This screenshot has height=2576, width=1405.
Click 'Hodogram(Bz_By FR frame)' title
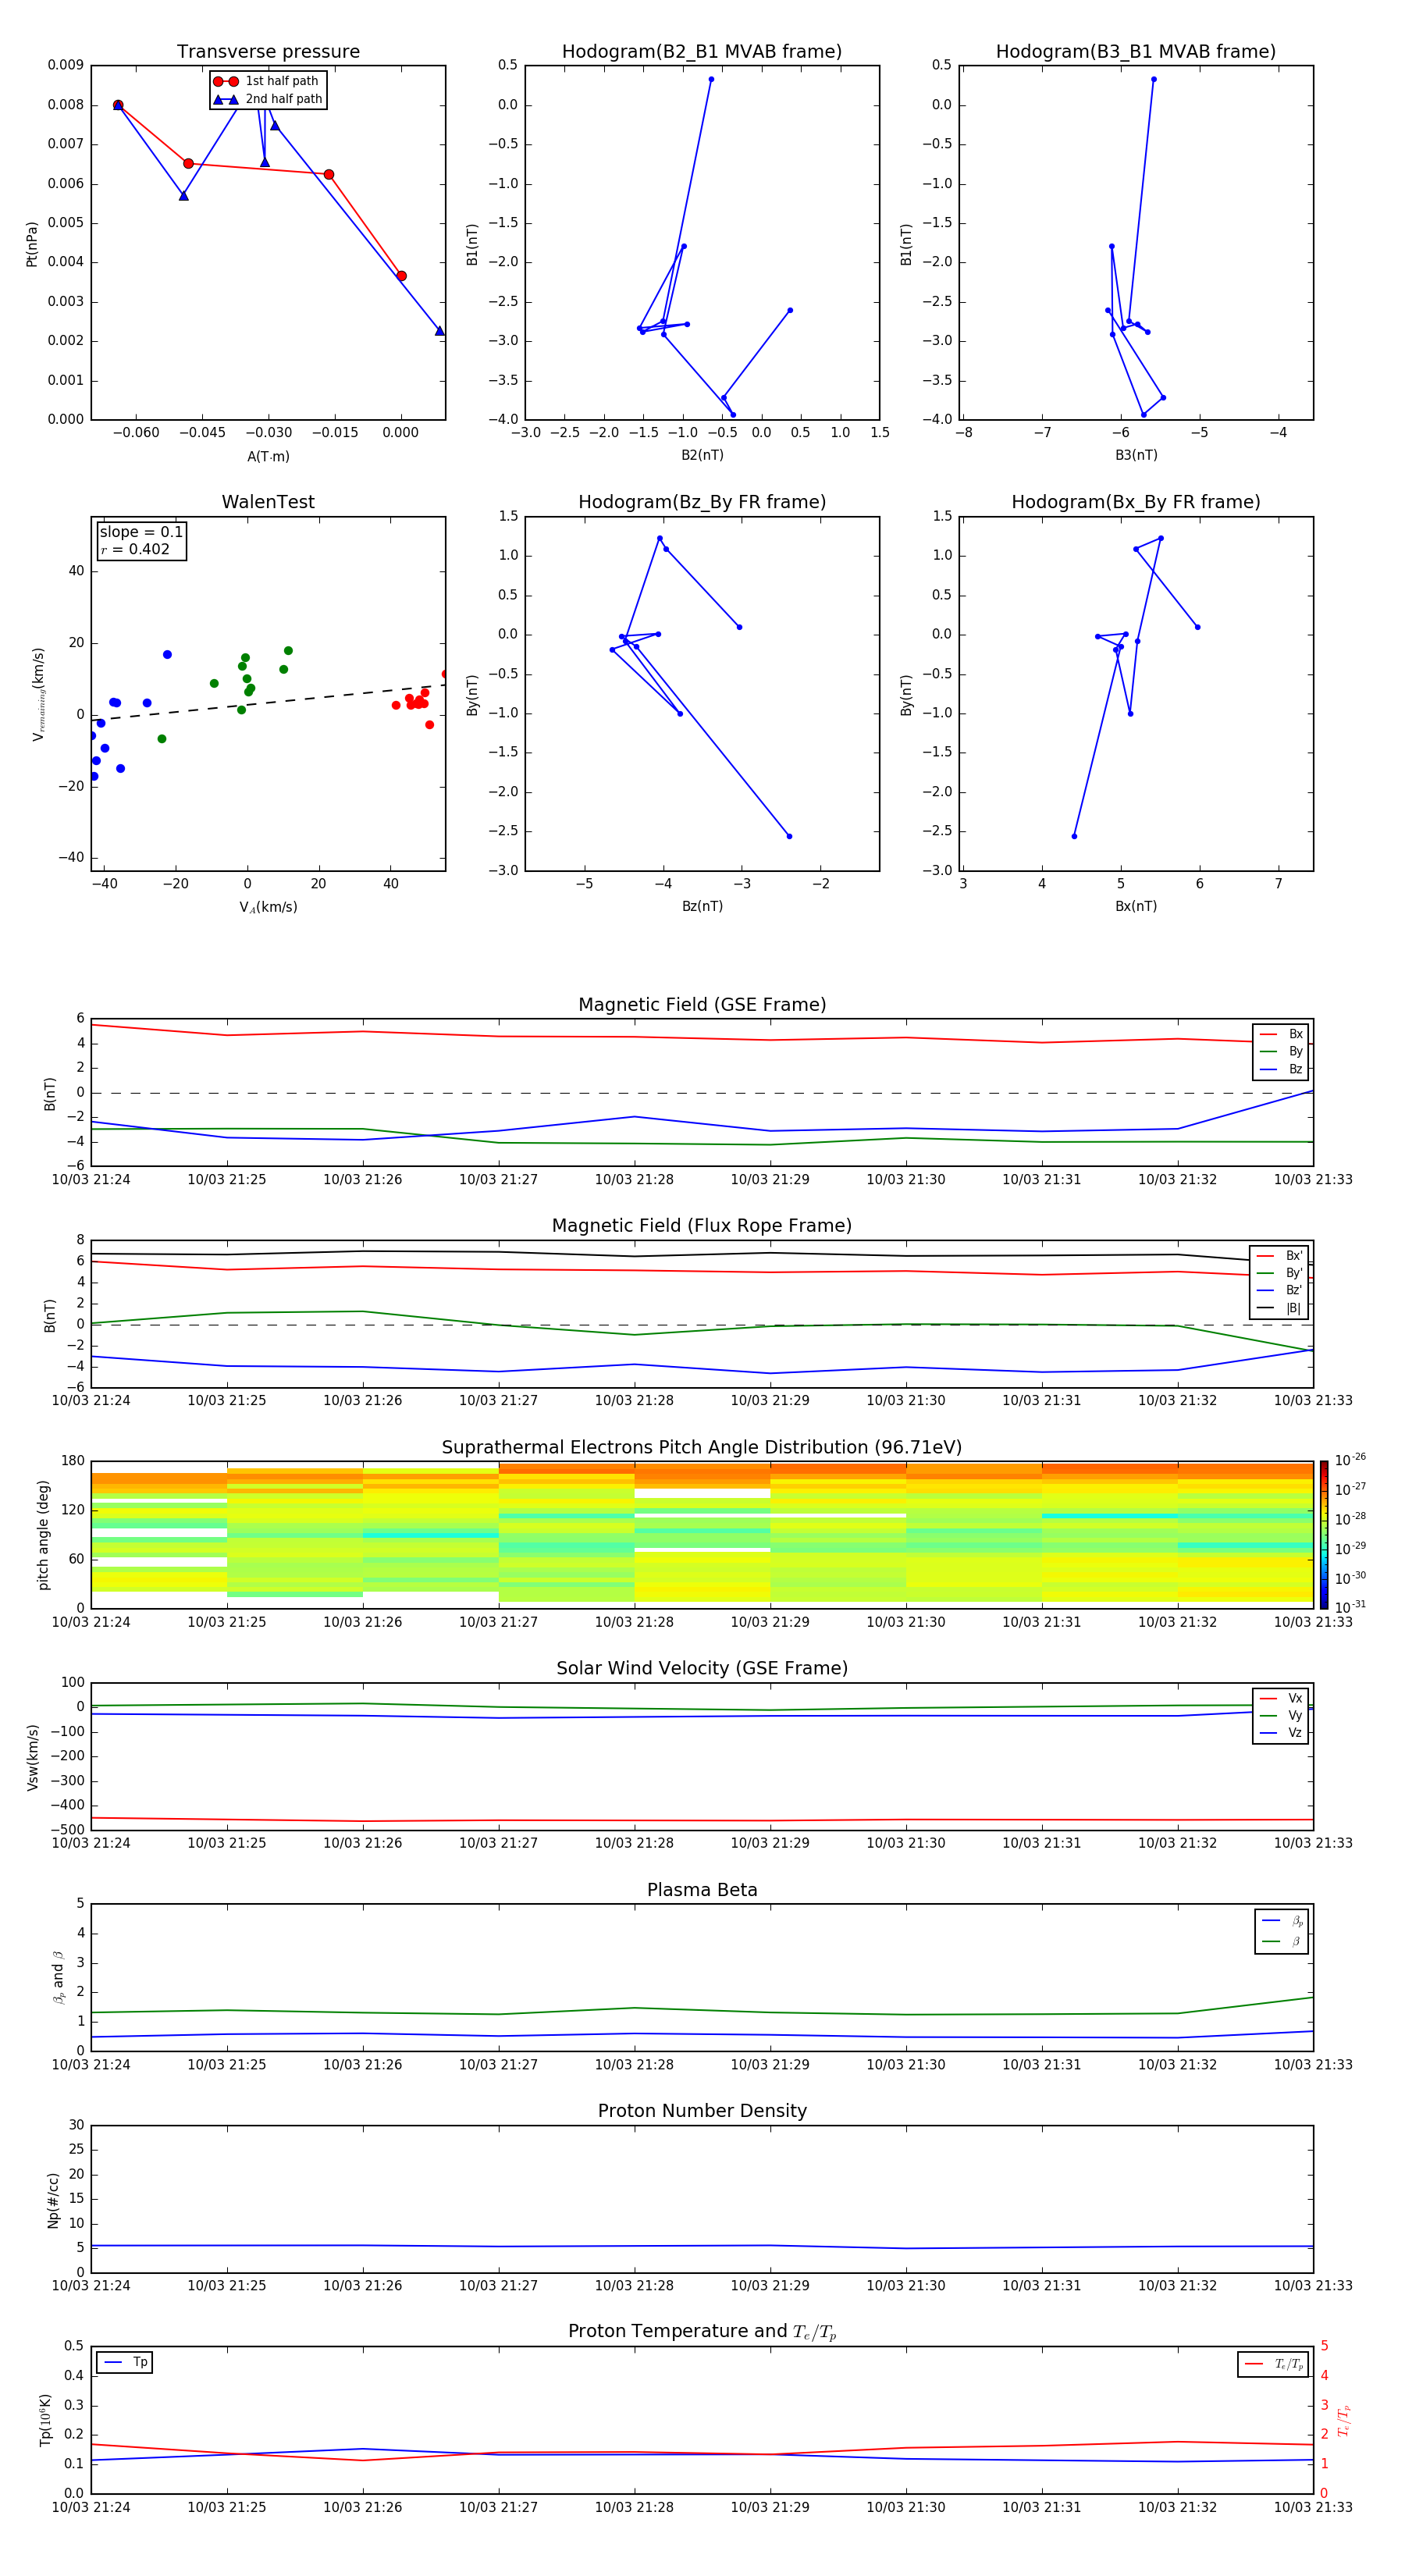[x=702, y=502]
